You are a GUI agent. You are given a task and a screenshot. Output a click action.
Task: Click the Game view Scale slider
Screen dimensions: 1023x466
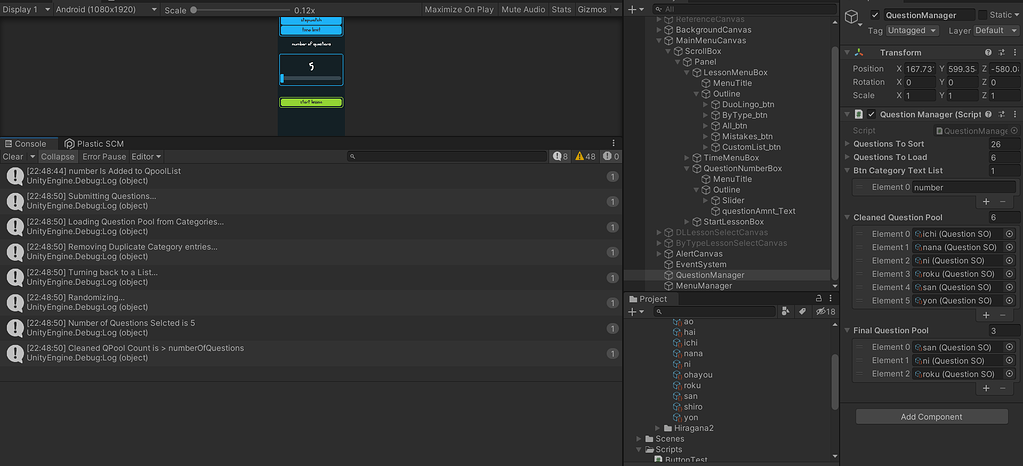pos(240,10)
